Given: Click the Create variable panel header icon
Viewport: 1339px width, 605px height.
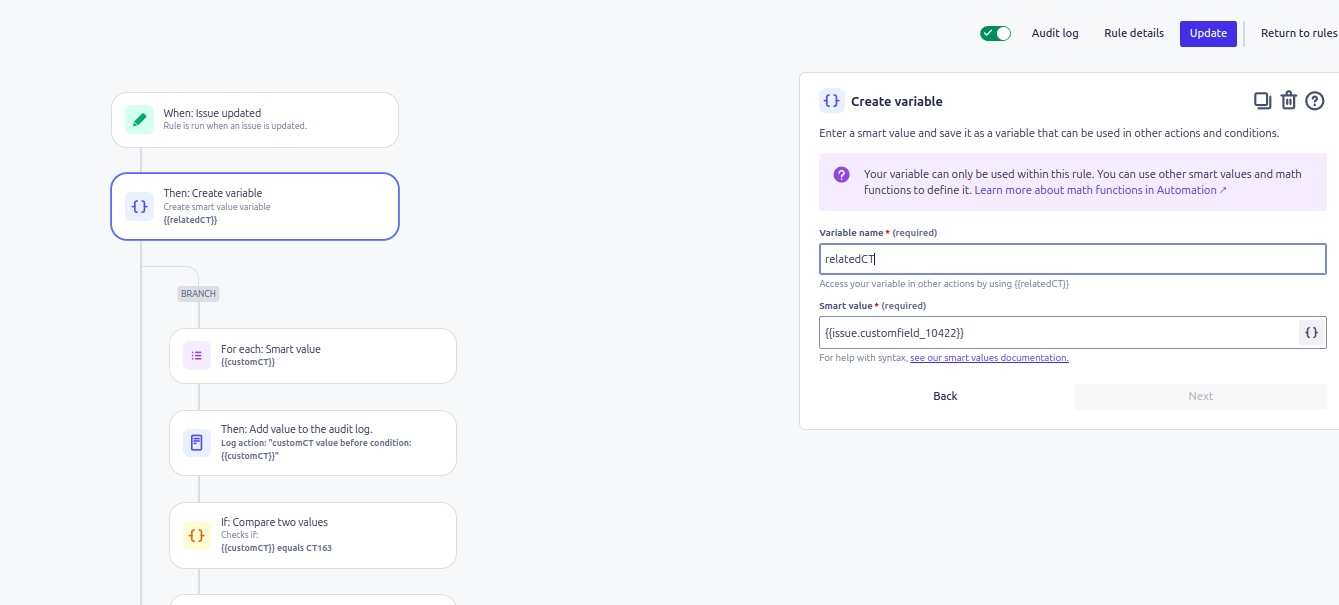Looking at the screenshot, I should [x=832, y=101].
